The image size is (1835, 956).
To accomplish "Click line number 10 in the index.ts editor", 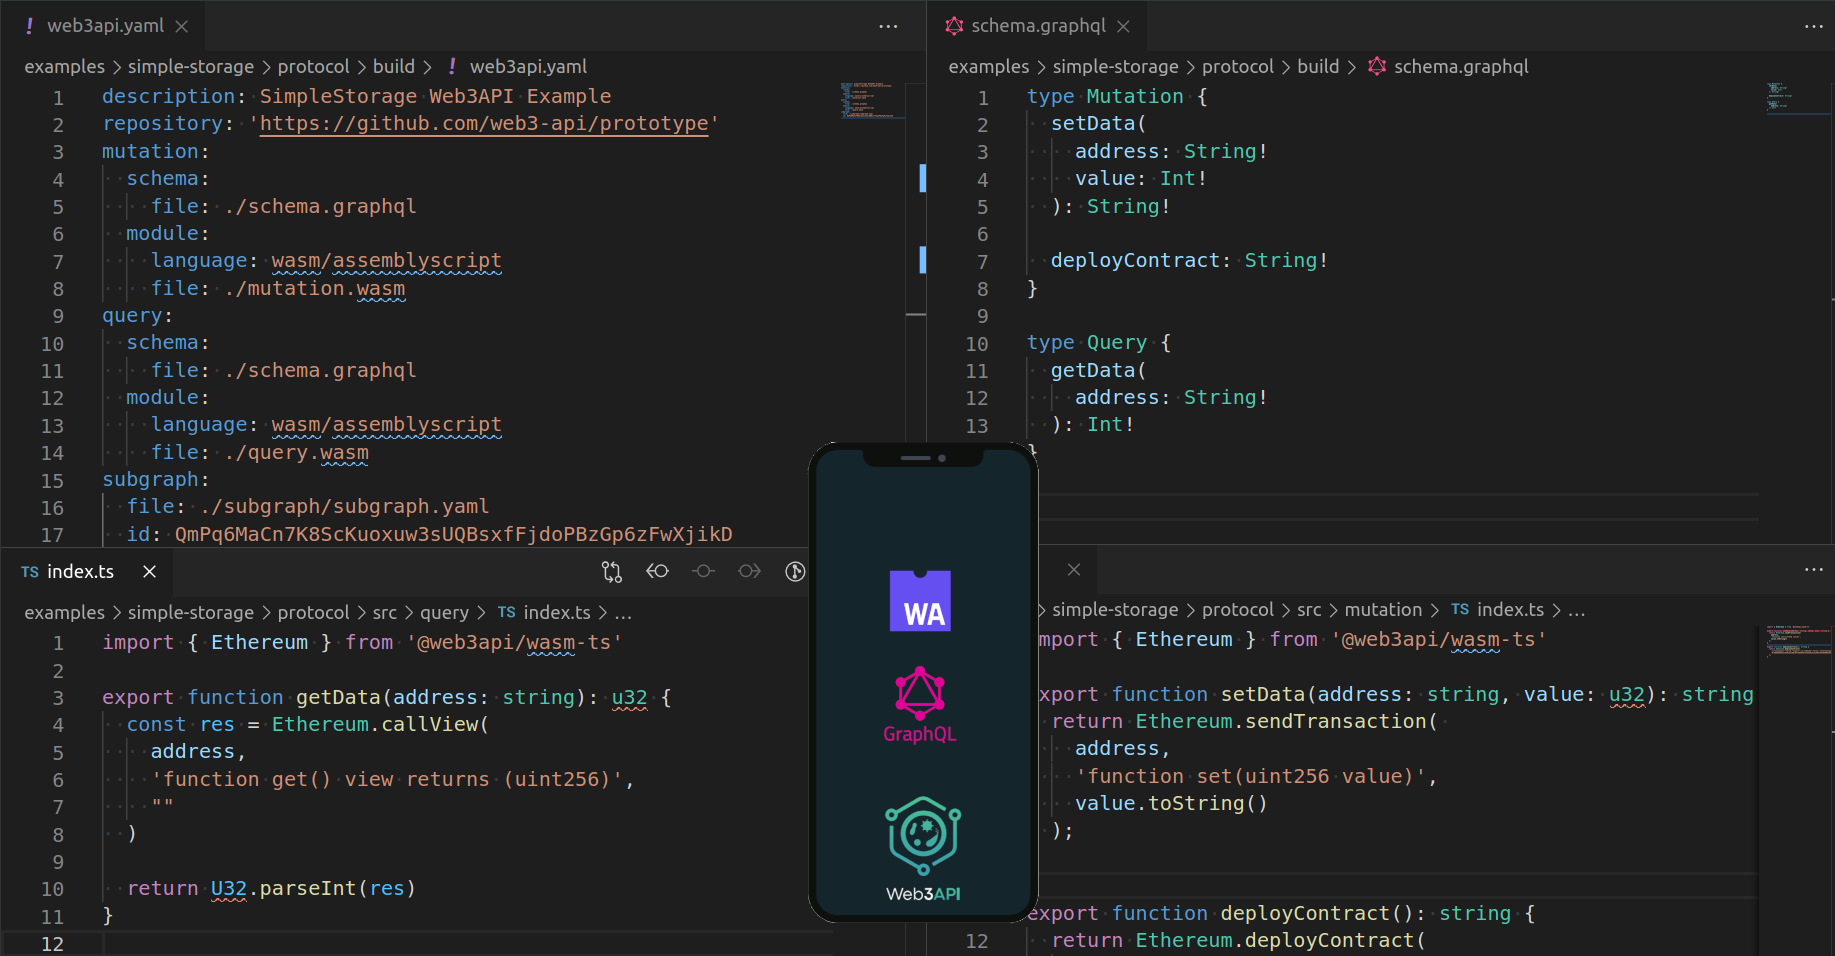I will [54, 888].
